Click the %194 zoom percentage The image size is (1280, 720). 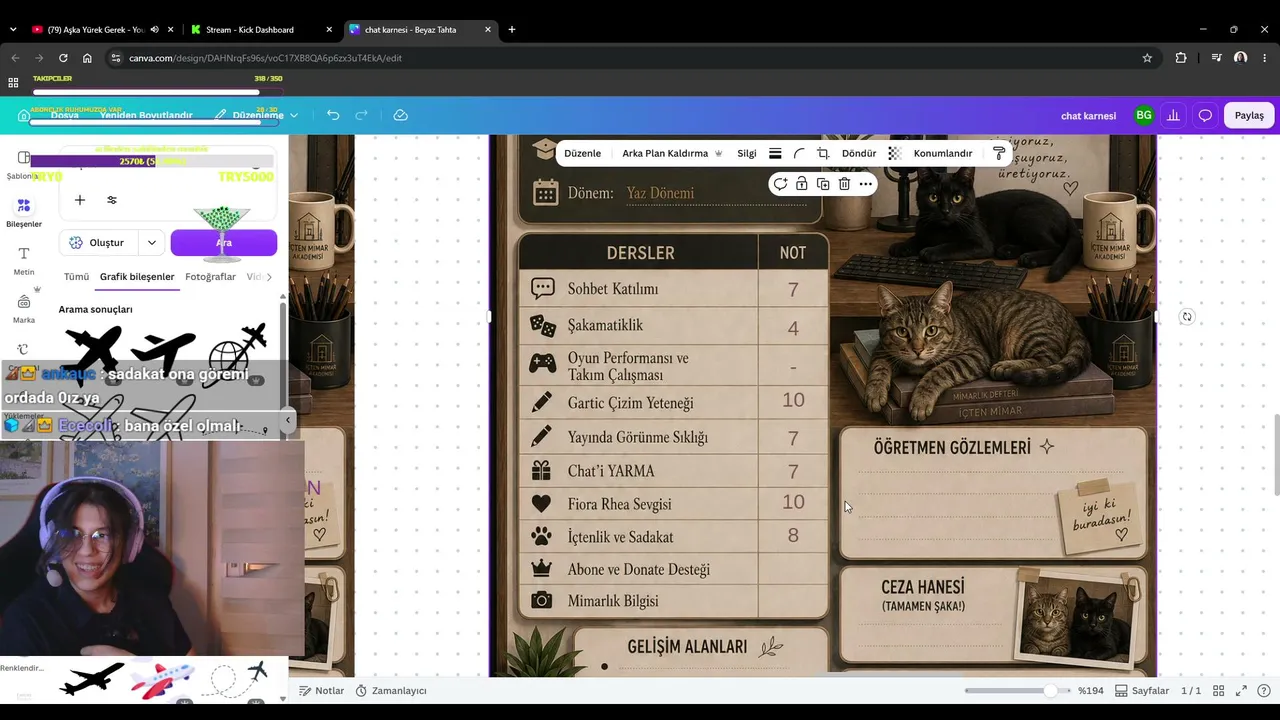[x=1089, y=691]
